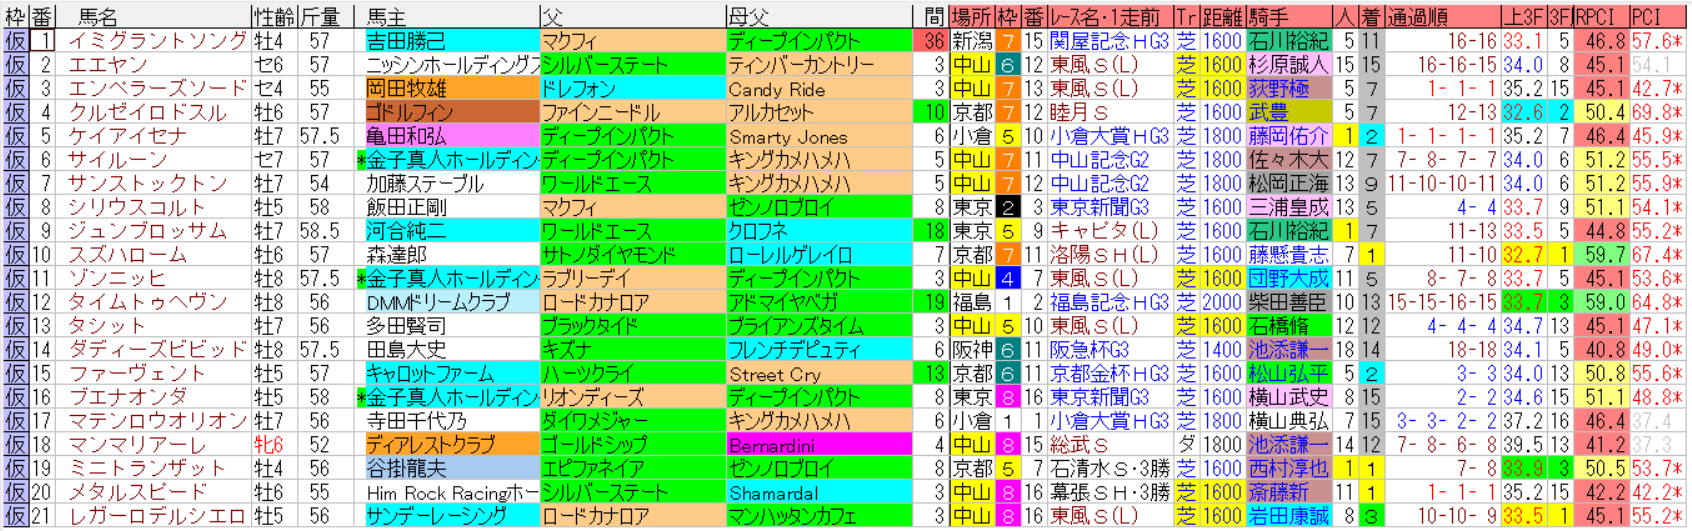Click horse name ダディーズビビッド
The width and height of the screenshot is (1692, 531).
tap(157, 350)
